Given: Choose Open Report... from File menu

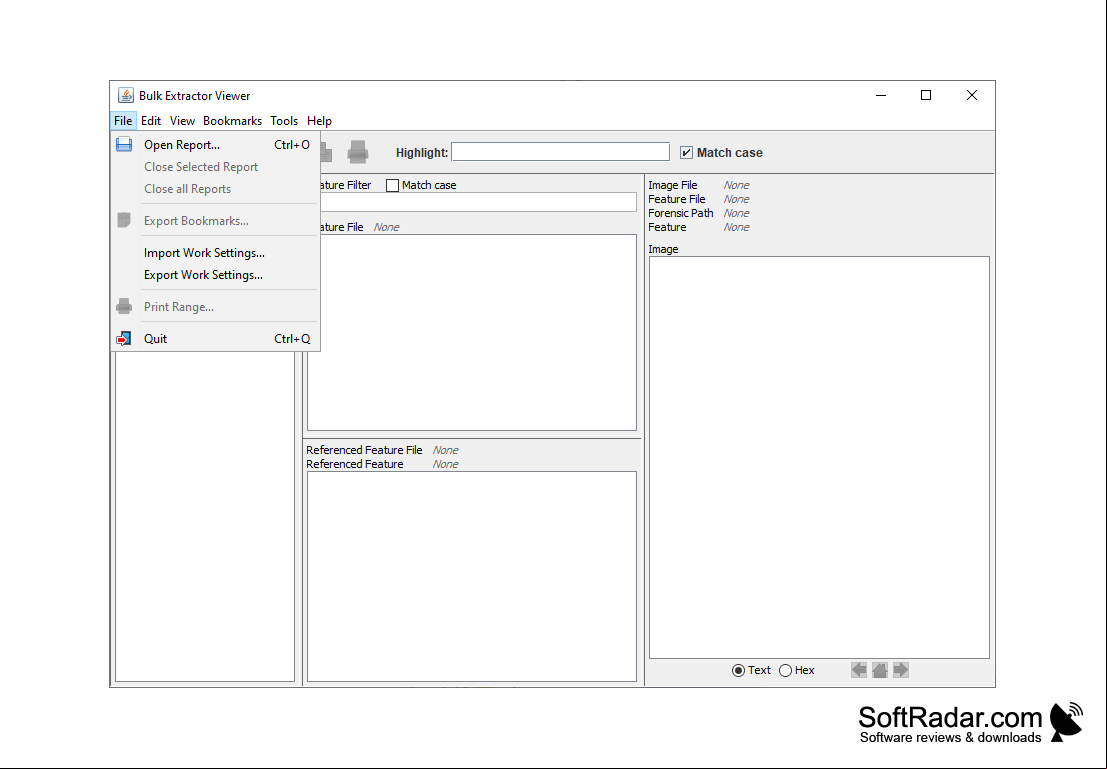Looking at the screenshot, I should click(215, 145).
